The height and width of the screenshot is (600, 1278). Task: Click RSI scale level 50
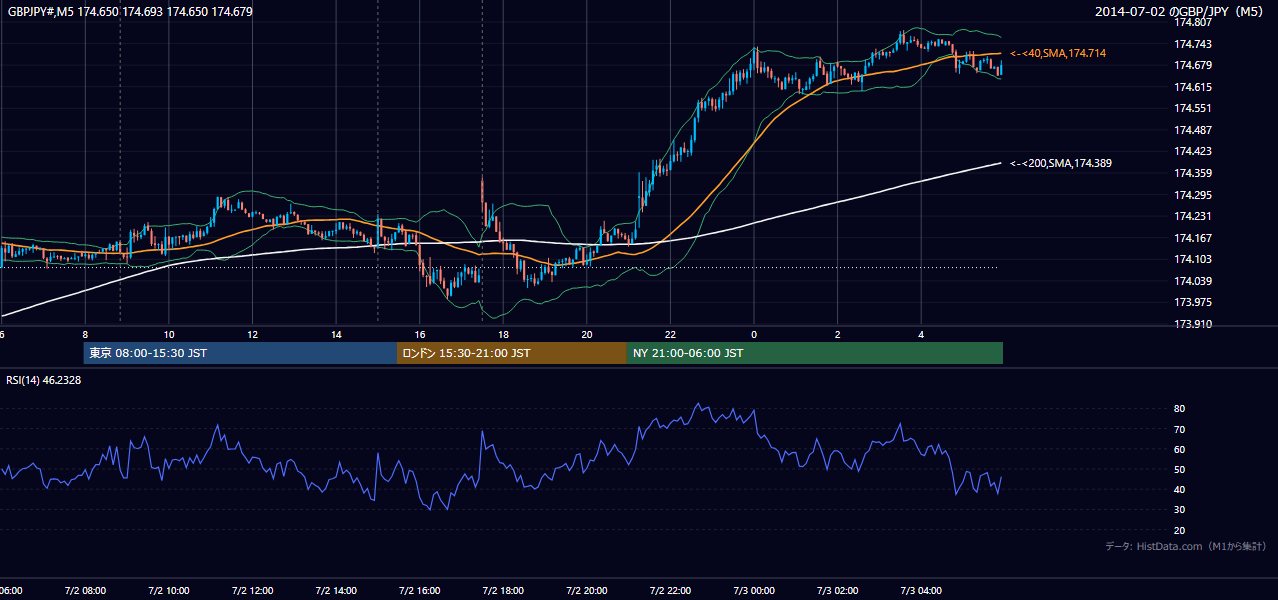pos(1179,470)
